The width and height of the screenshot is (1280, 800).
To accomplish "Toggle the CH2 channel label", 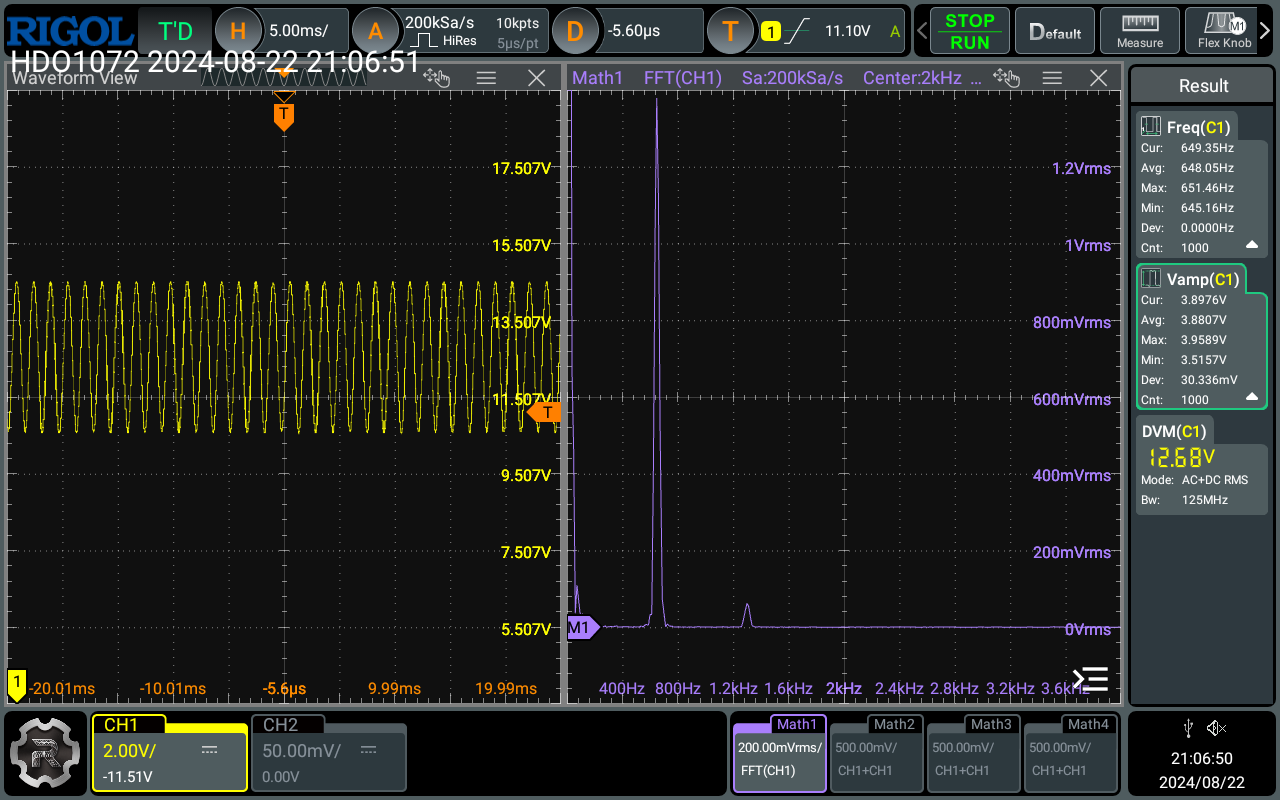I will click(280, 725).
